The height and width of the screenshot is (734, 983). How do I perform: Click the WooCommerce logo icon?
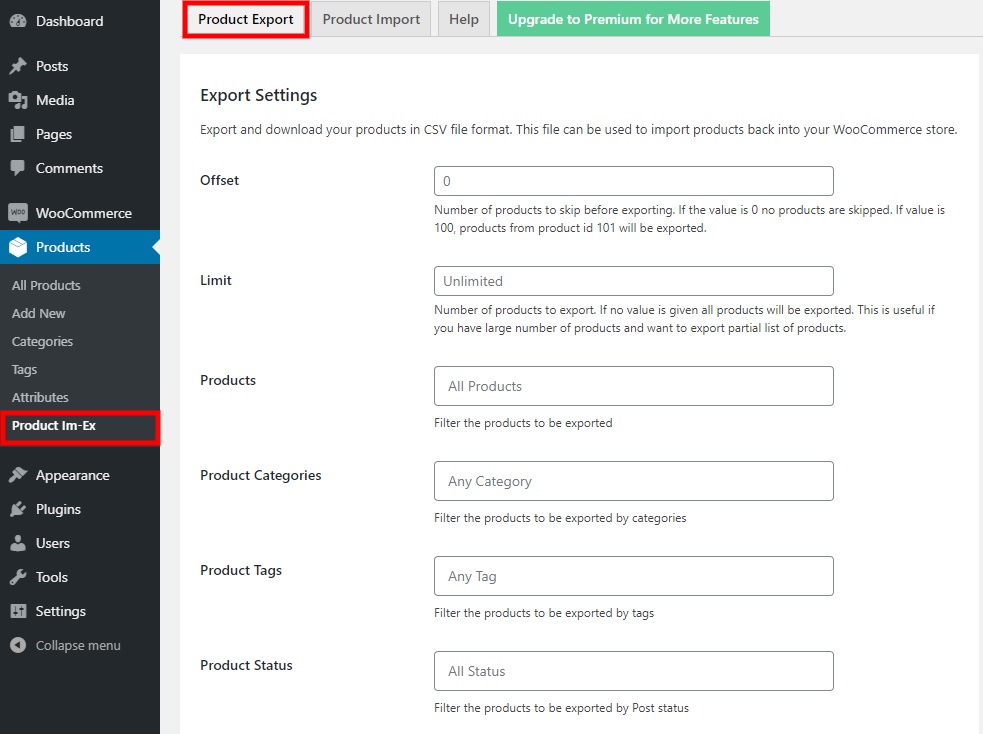pos(18,212)
